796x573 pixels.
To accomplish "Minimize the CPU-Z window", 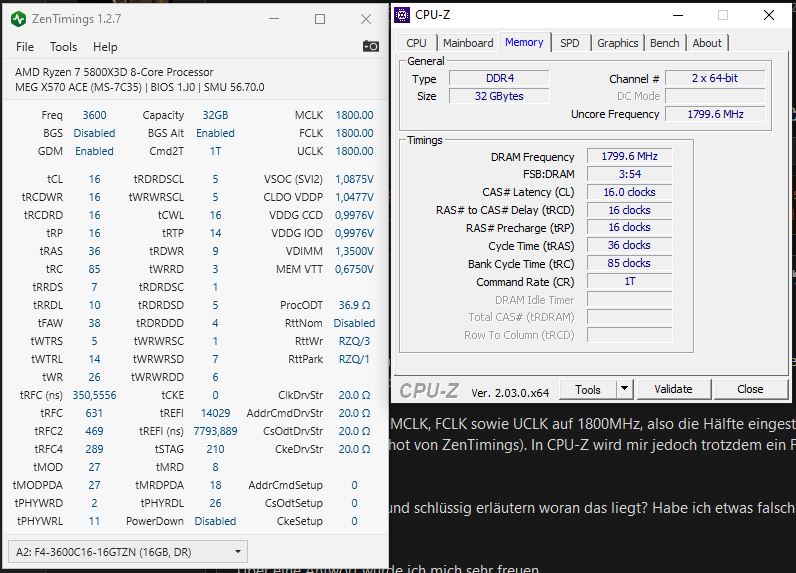I will click(678, 15).
